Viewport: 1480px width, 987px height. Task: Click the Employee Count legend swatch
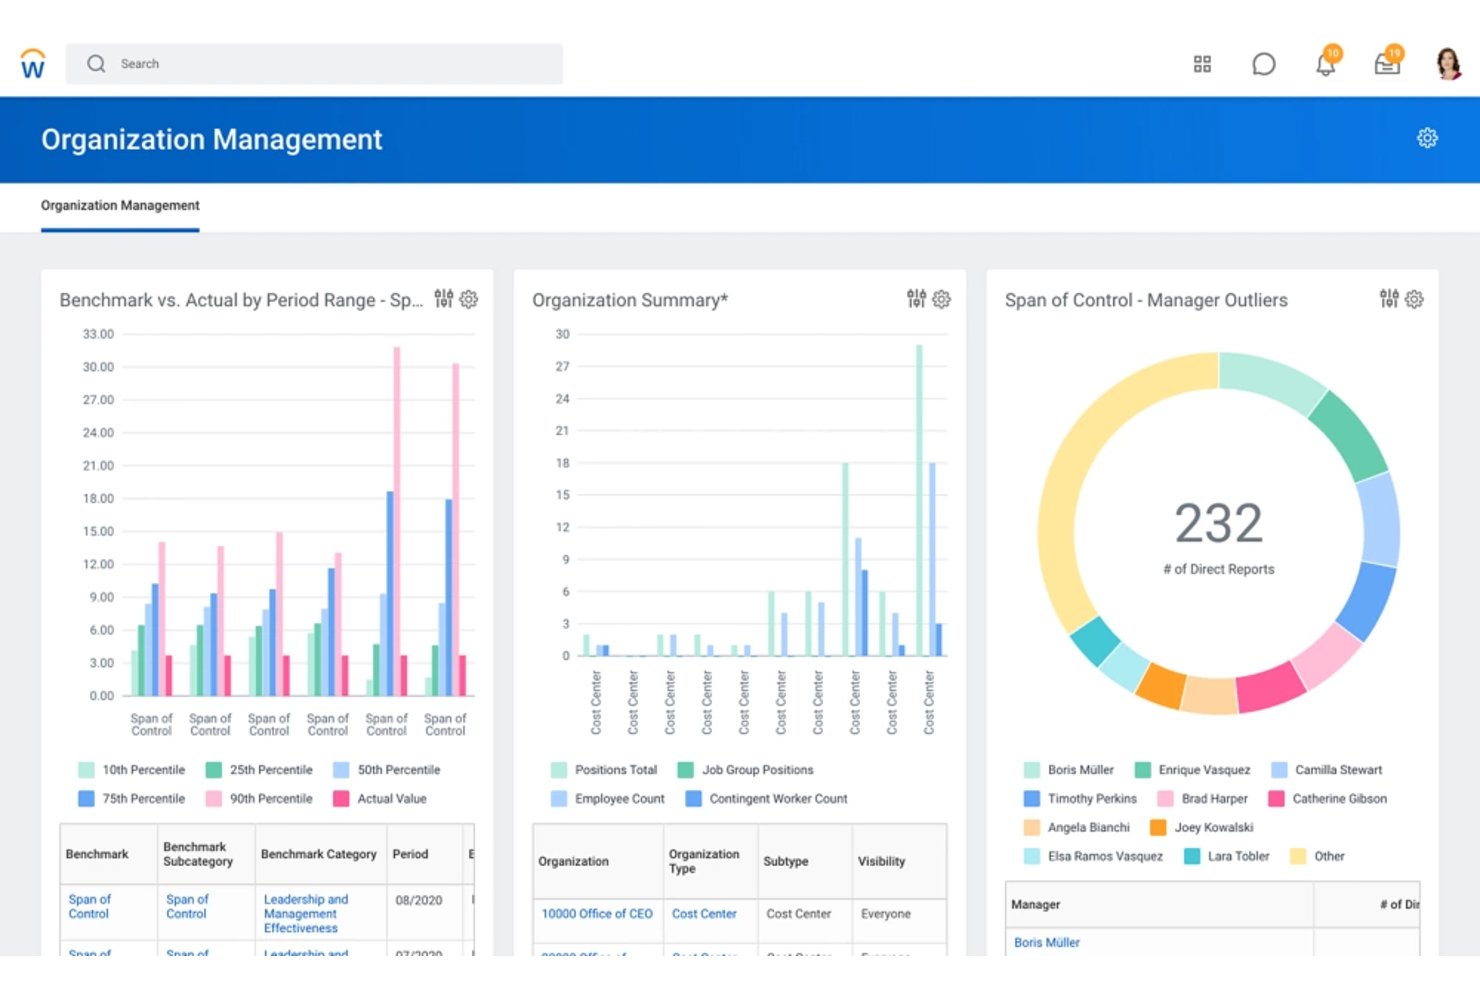tap(559, 799)
